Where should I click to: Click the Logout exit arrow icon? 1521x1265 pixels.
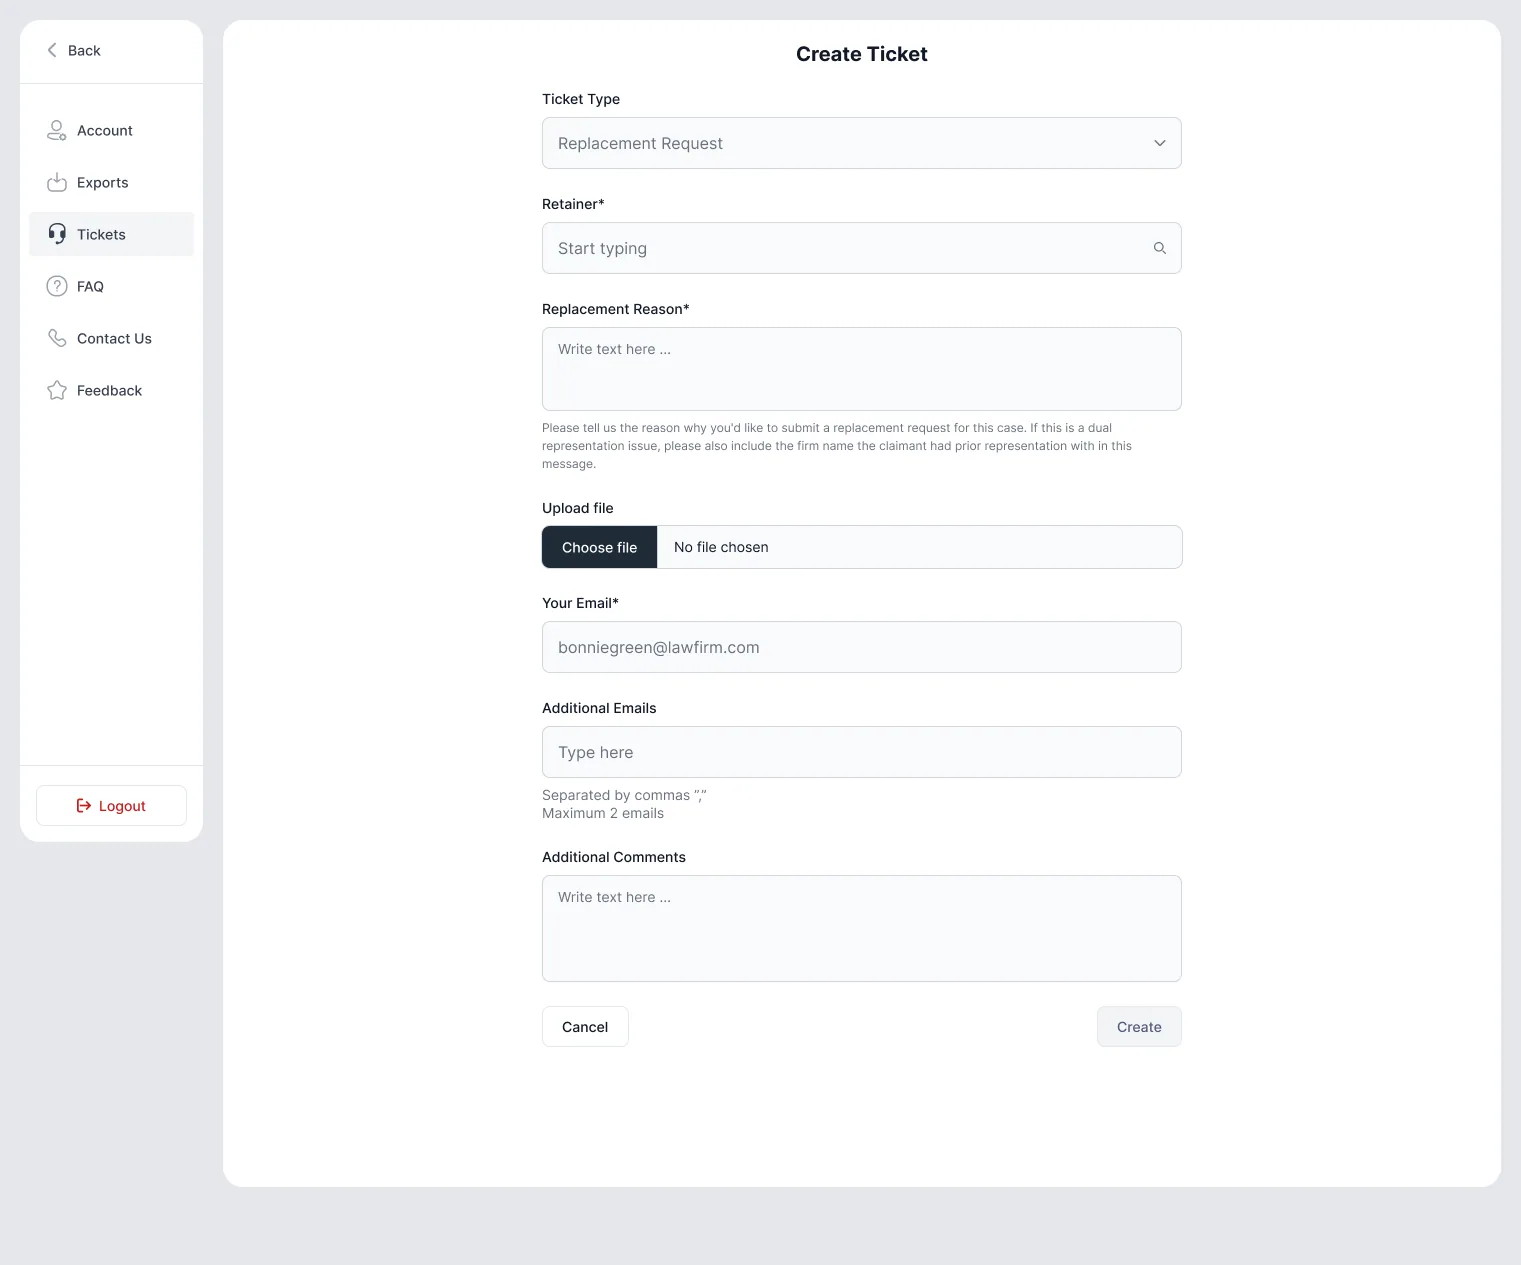click(84, 806)
